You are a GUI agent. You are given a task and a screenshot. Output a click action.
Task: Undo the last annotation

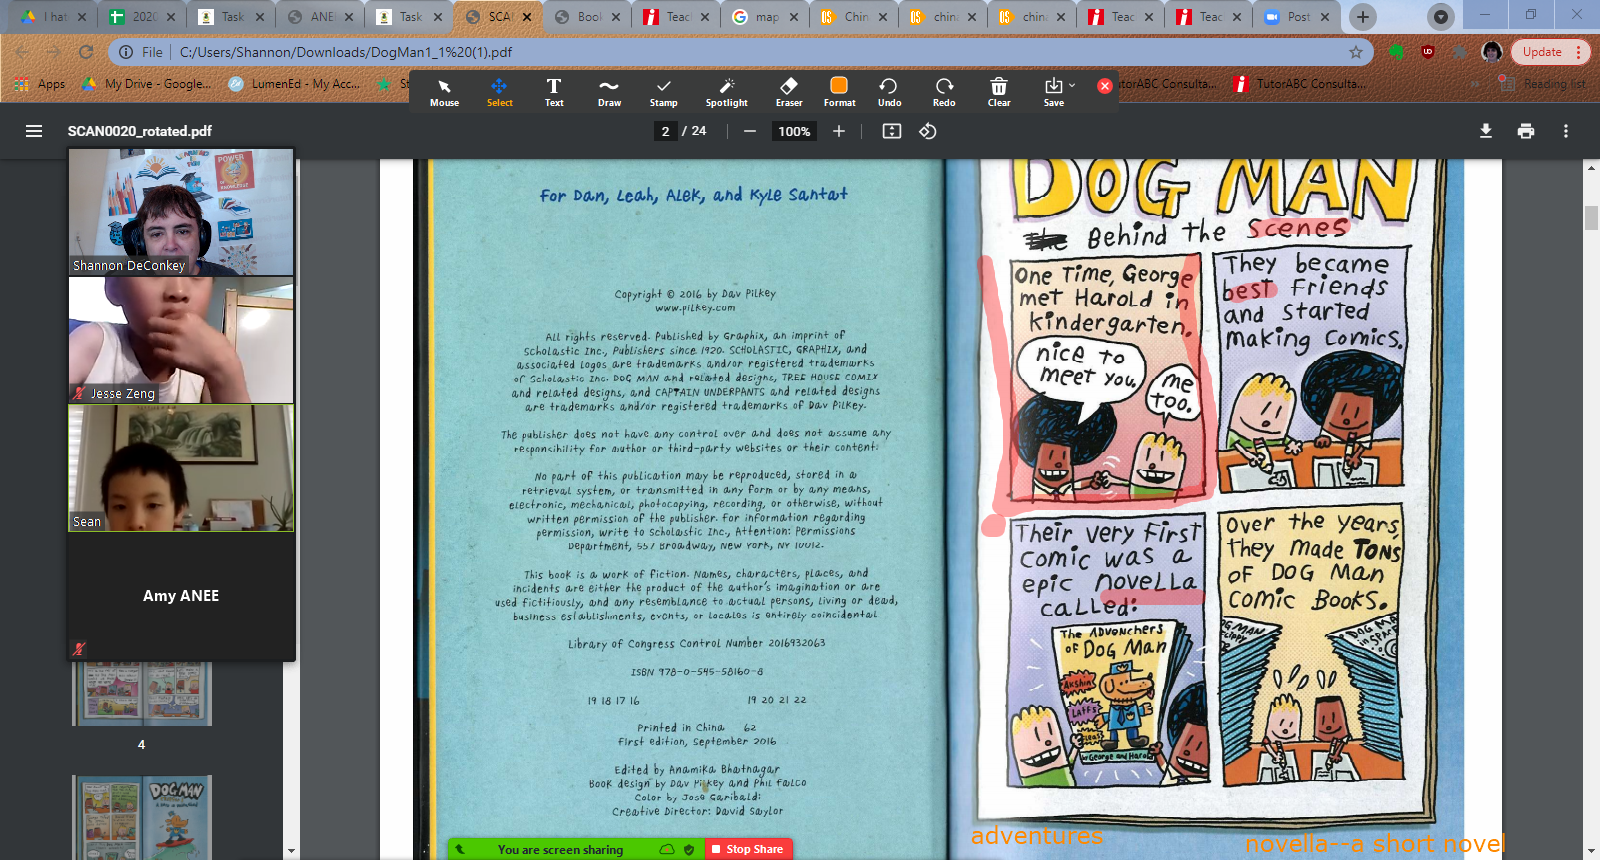[x=889, y=92]
